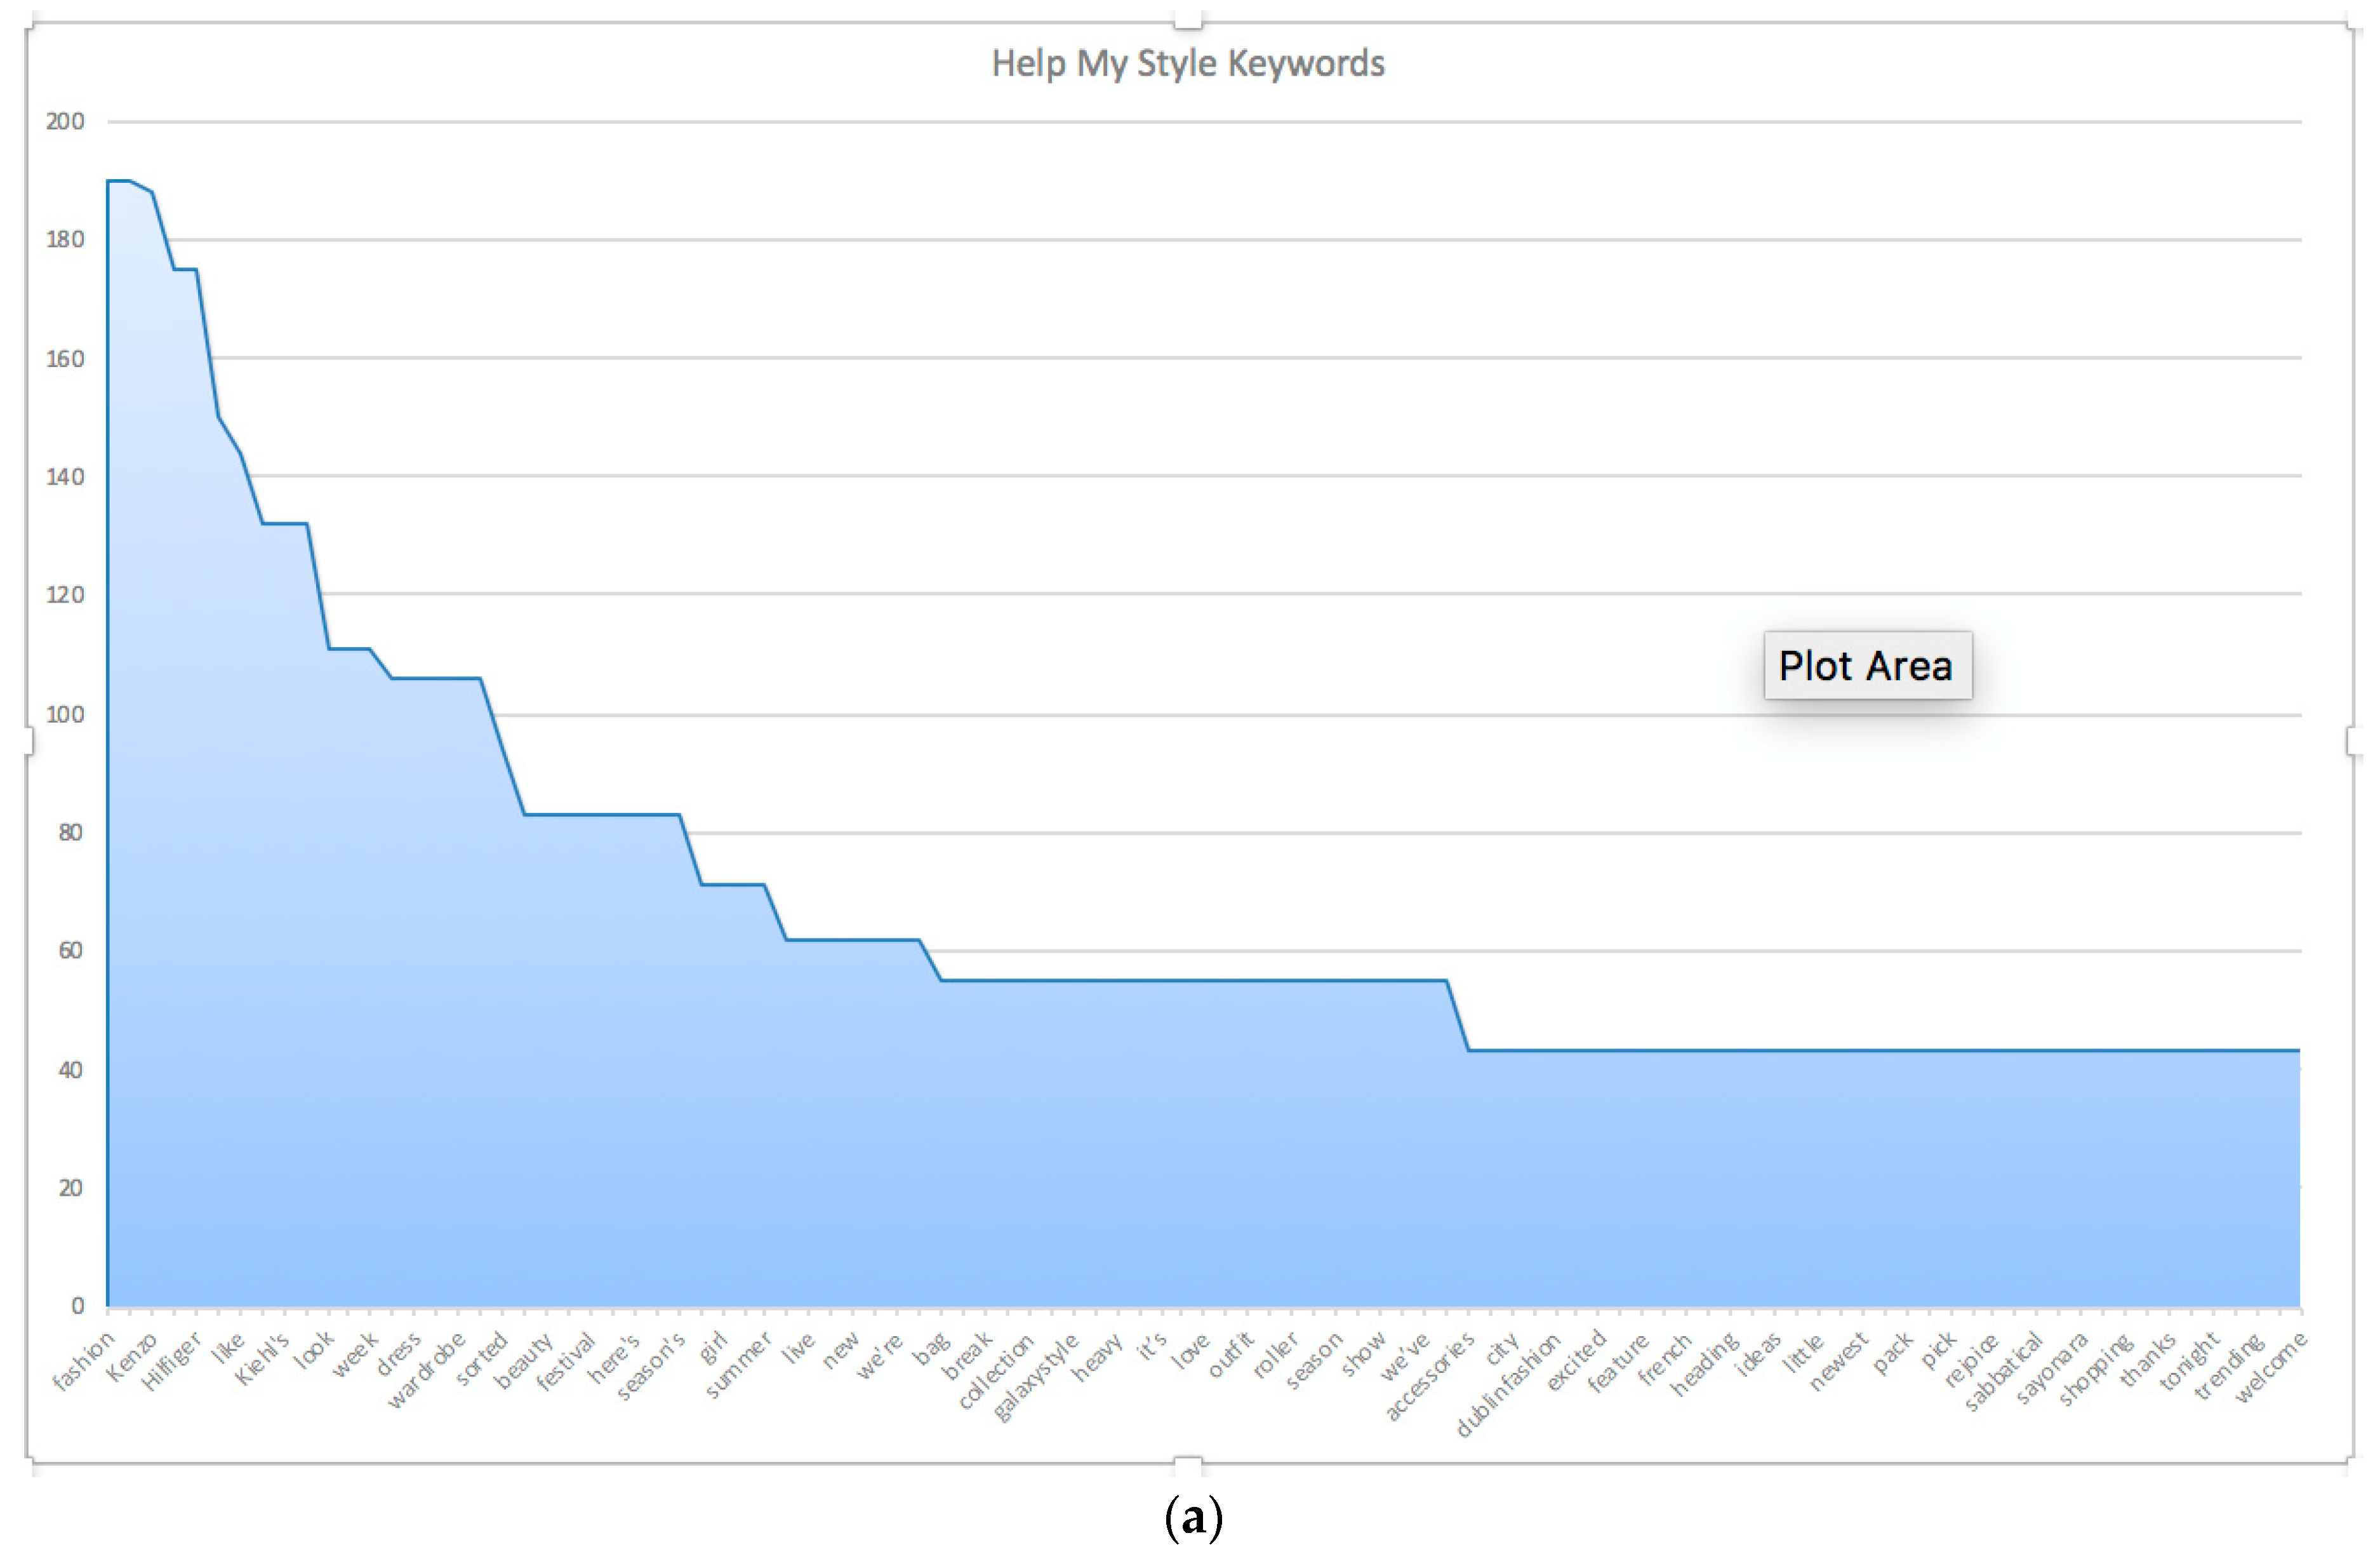Click the top-center chart resize handle
The image size is (2380, 1566).
pyautogui.click(x=1187, y=21)
